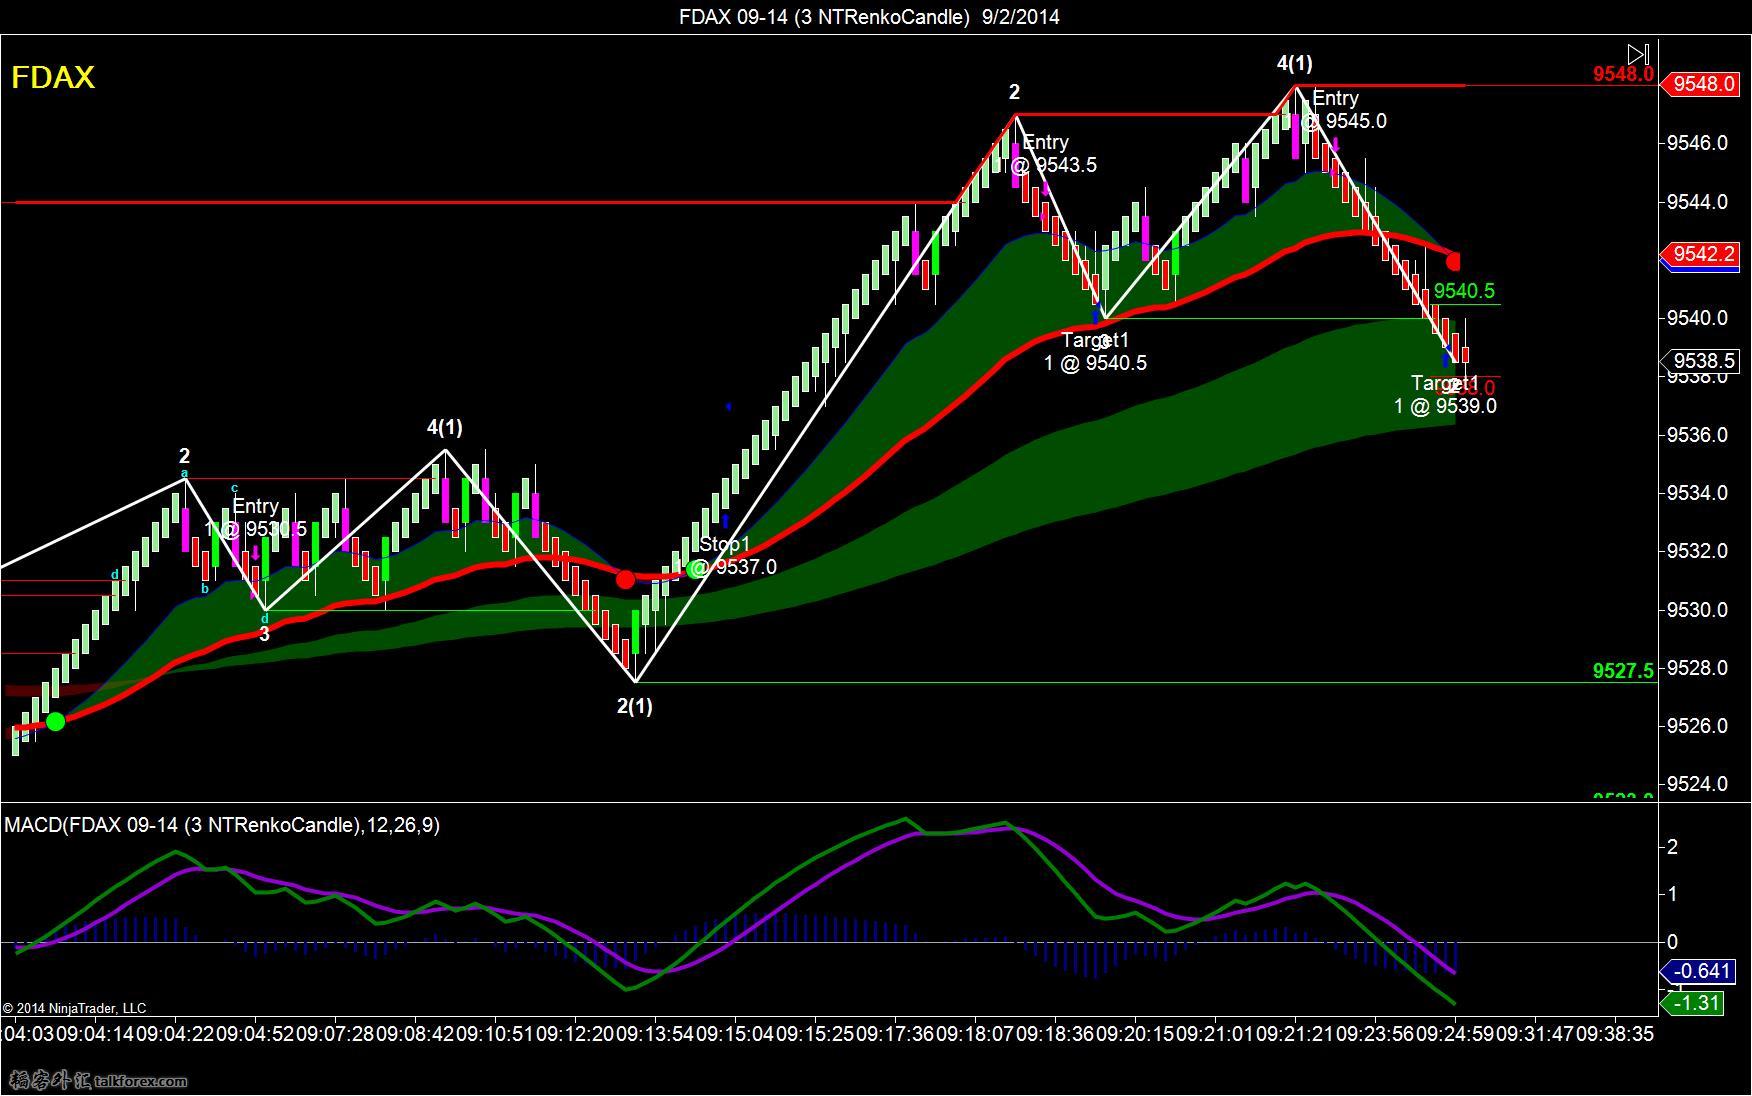Click the 09:21:21 time axis label
Viewport: 1752px width, 1096px height.
click(1293, 1034)
